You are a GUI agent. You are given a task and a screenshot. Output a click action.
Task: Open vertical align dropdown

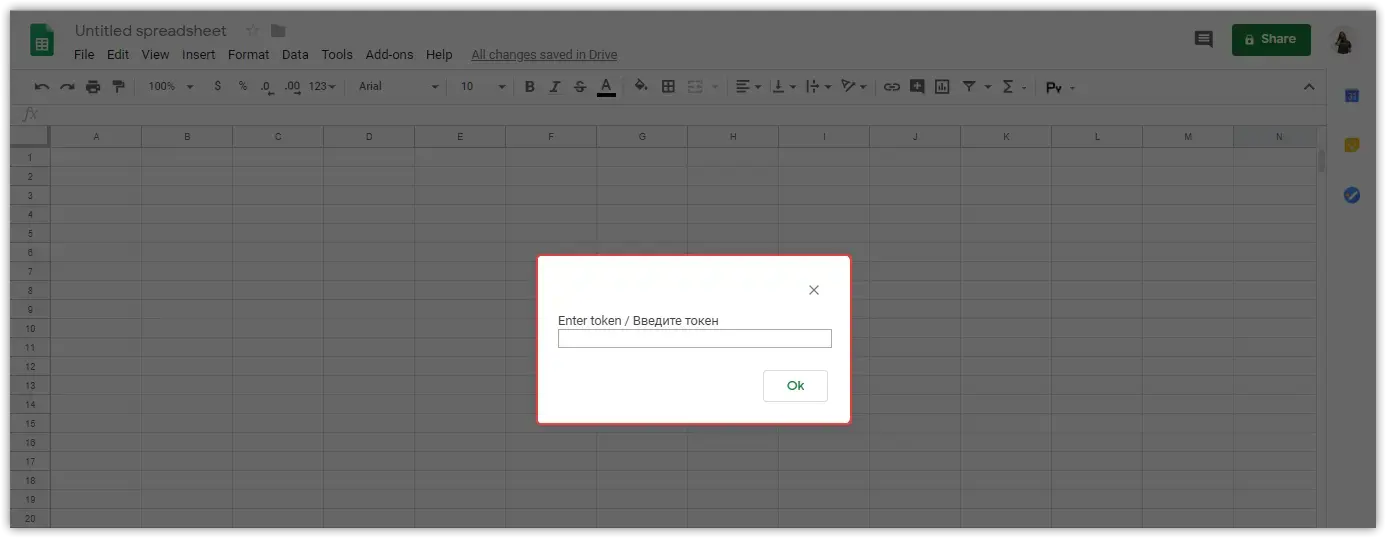[785, 87]
